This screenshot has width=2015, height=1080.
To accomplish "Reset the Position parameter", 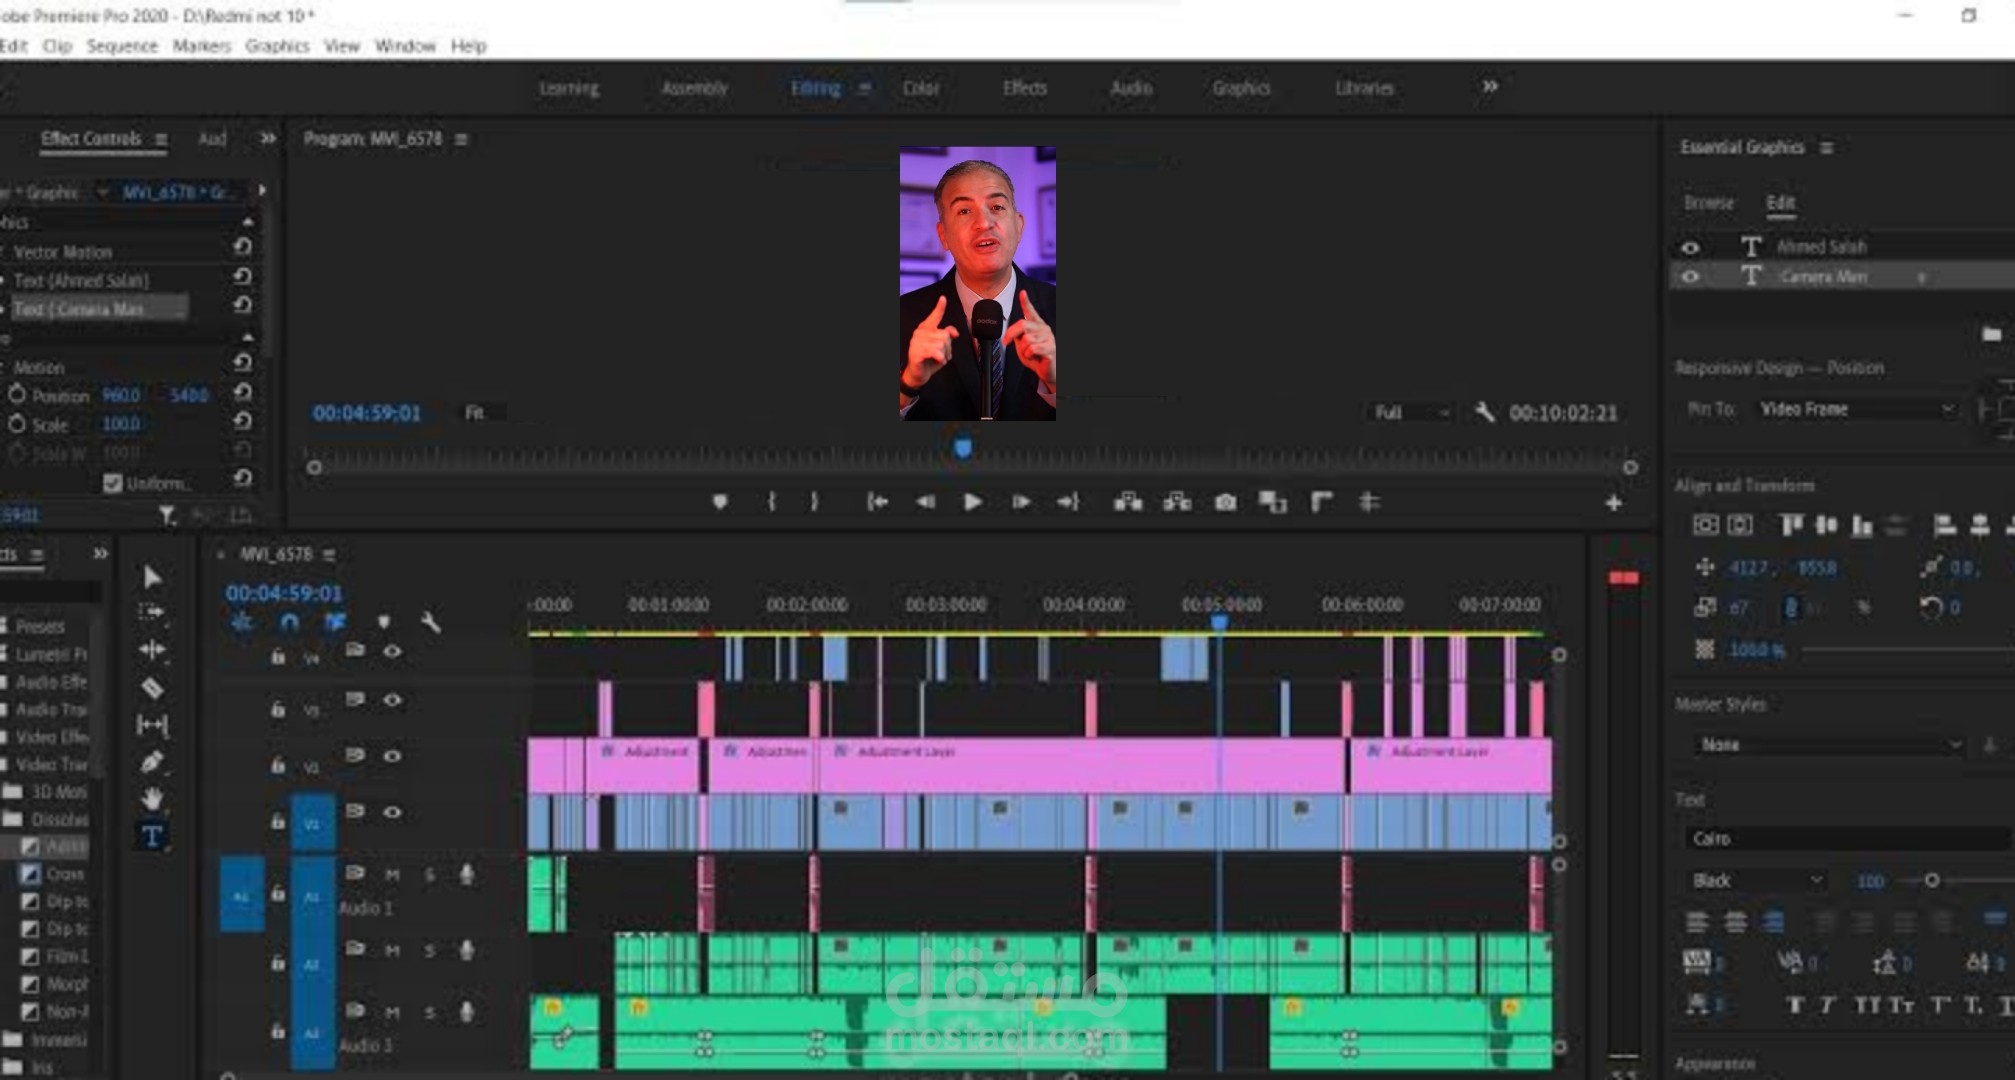I will (242, 392).
